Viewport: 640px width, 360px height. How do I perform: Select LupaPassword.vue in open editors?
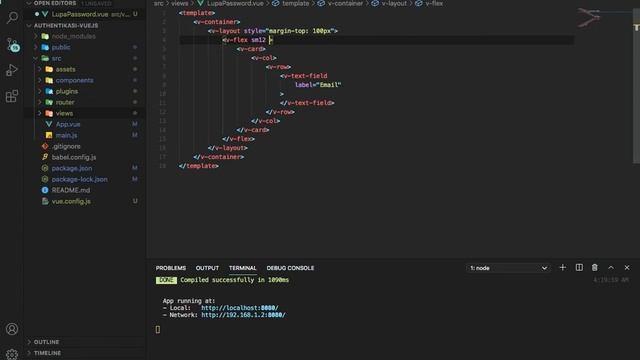pyautogui.click(x=80, y=14)
